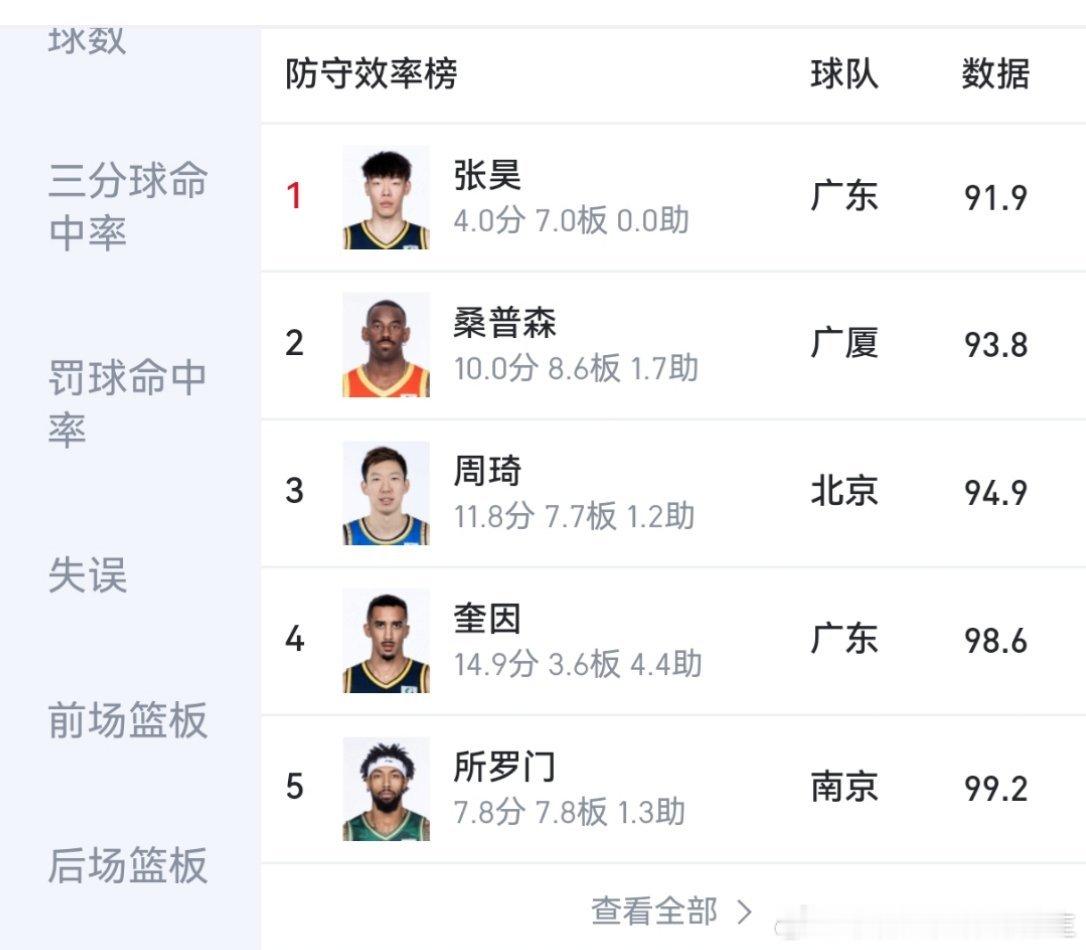
Task: Open Solomon's player portrait
Action: 388,787
